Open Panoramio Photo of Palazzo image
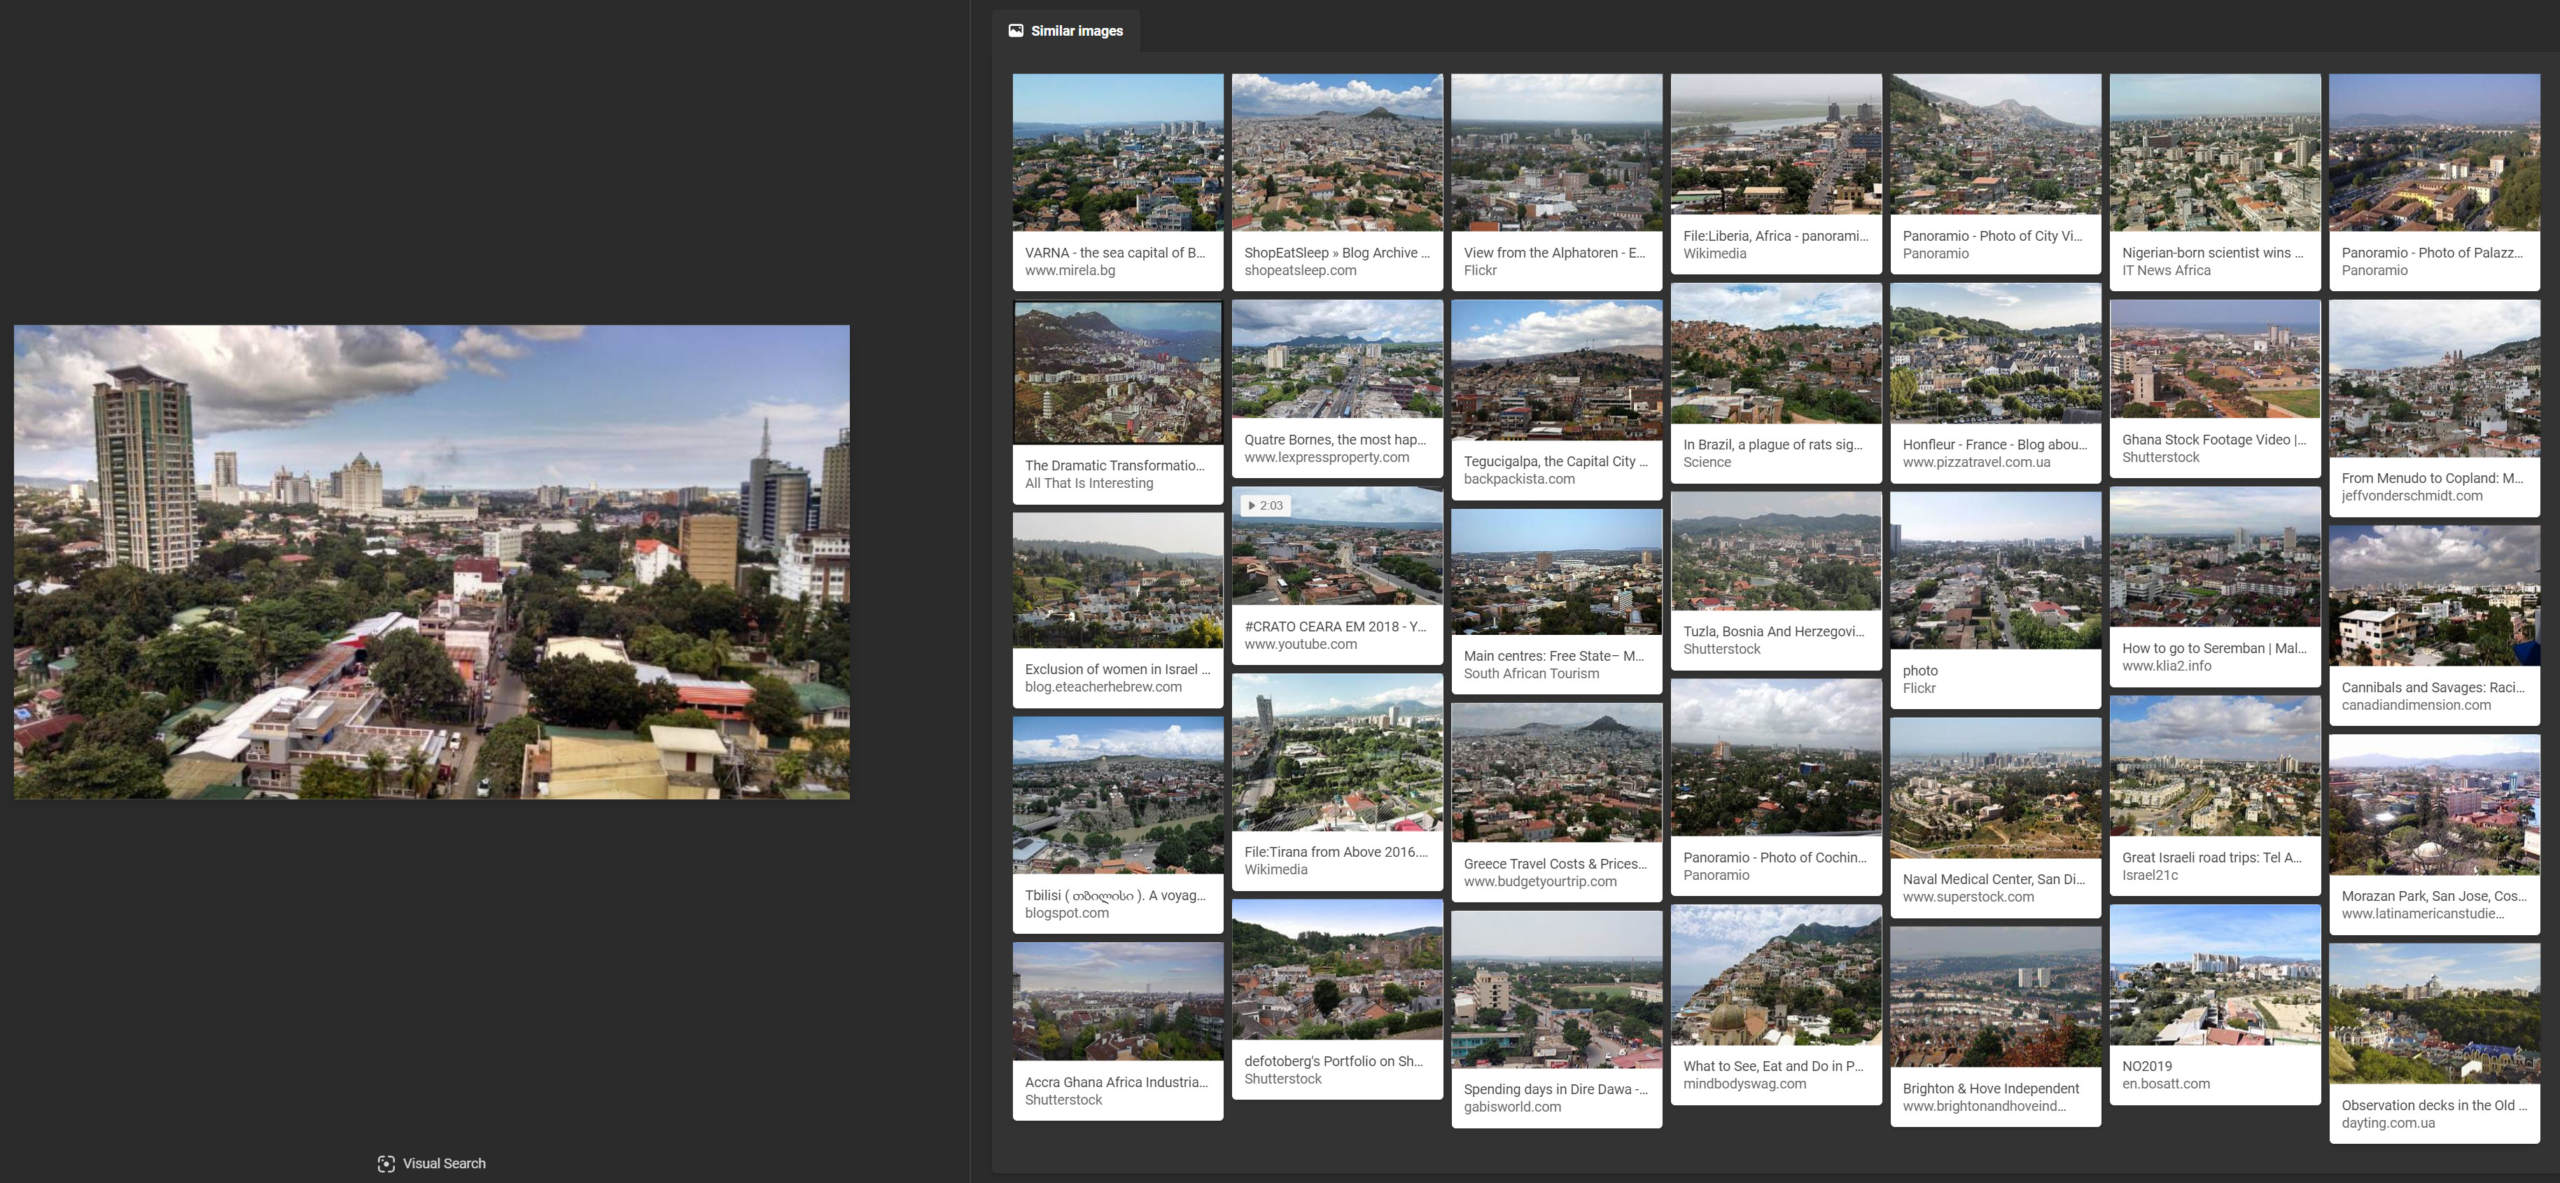Image resolution: width=2560 pixels, height=1183 pixels. 2434,152
